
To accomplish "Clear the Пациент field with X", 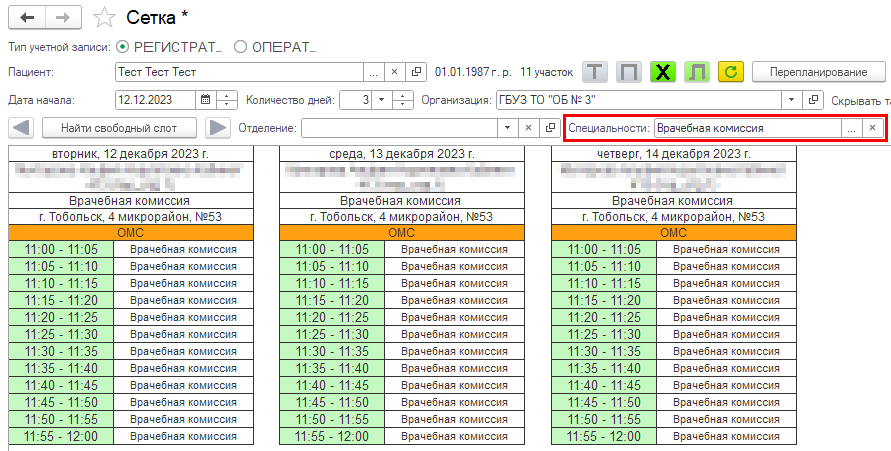I will [x=394, y=72].
